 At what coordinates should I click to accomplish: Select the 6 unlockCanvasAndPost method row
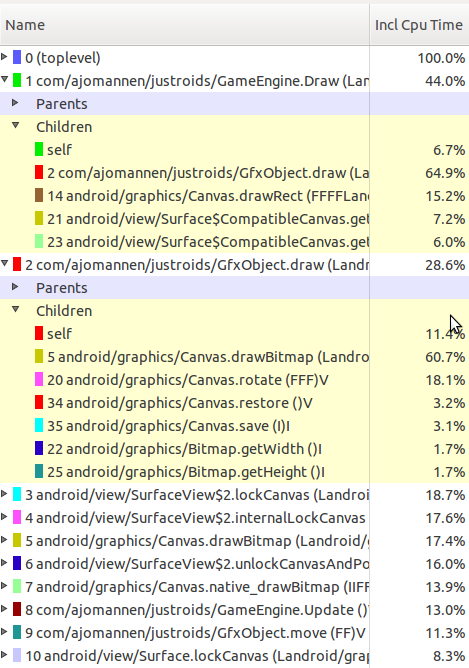[234, 564]
